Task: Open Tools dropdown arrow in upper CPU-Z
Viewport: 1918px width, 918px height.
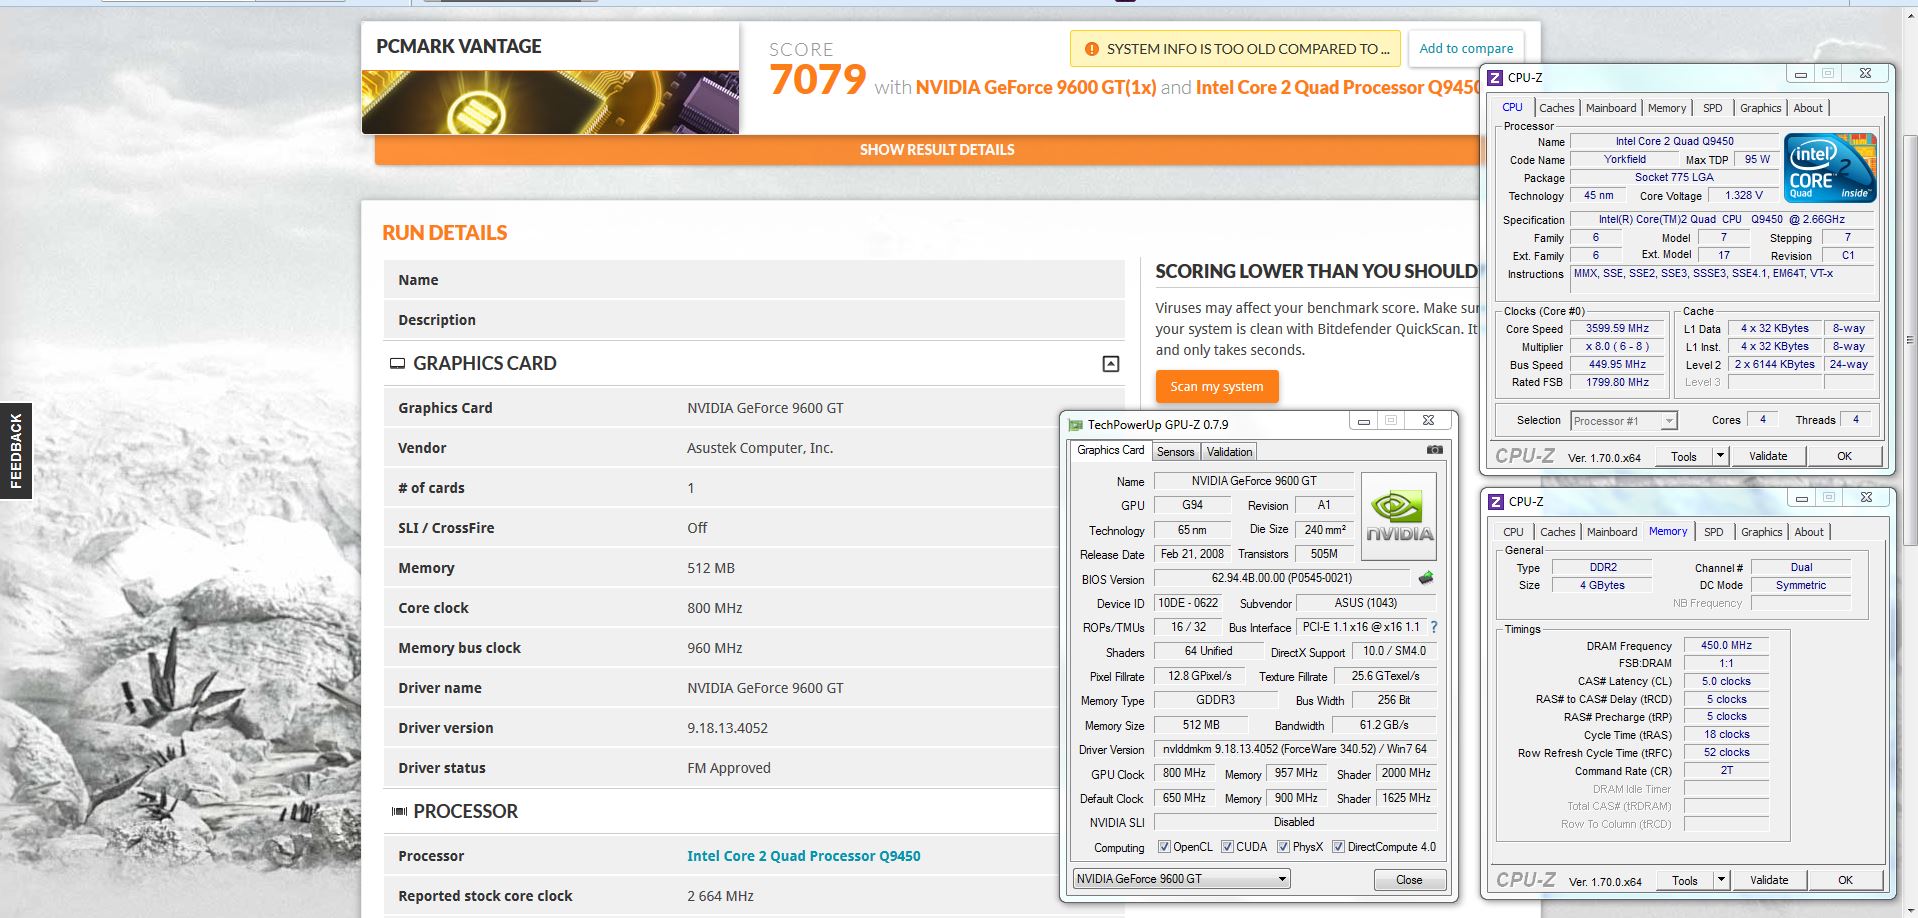Action: [x=1720, y=456]
